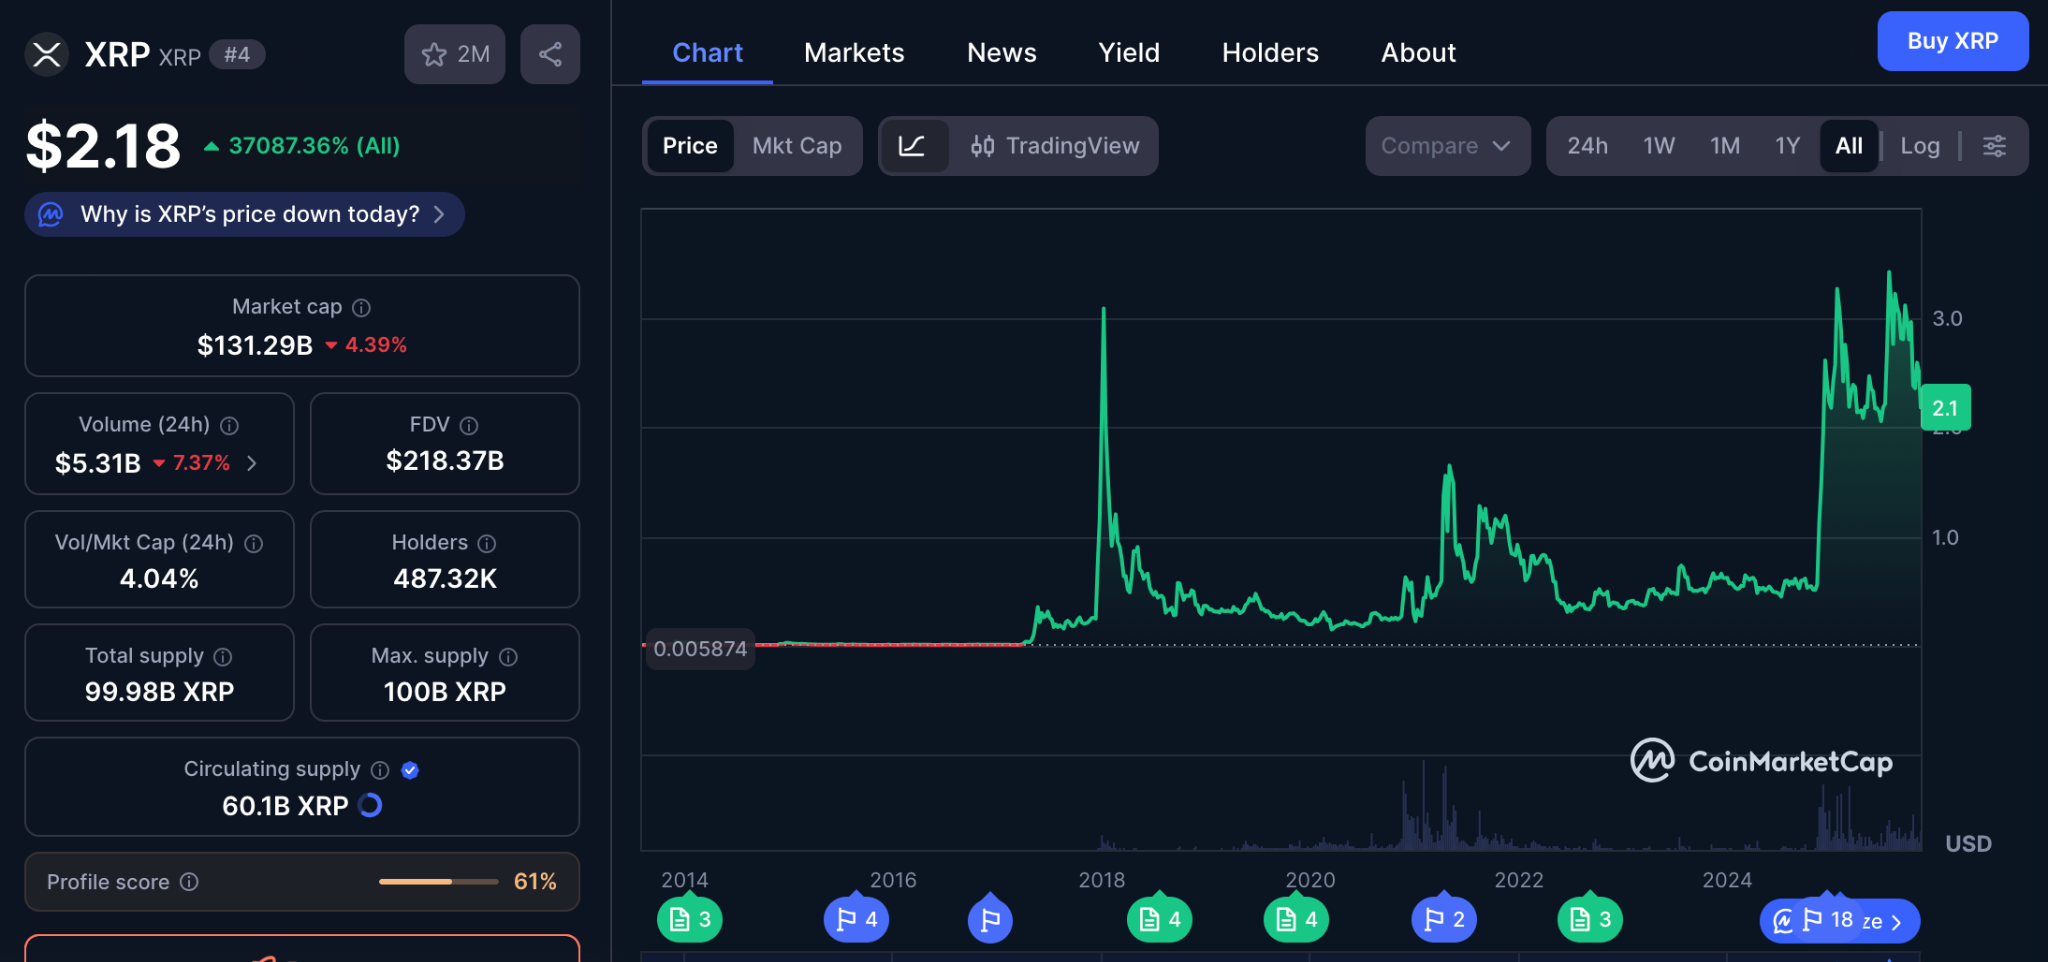Click the FDV info icon
Image resolution: width=2048 pixels, height=962 pixels.
469,426
